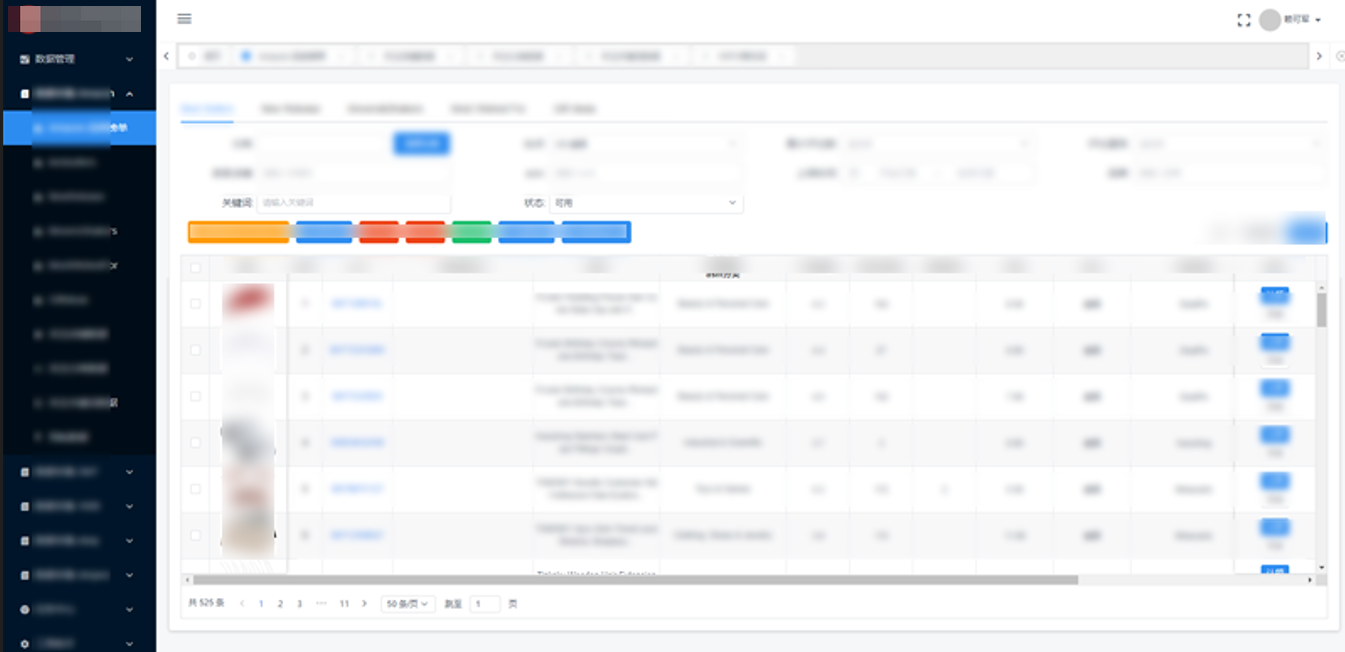Tick the select-all checkbox in table header
Image resolution: width=1345 pixels, height=652 pixels.
195,268
